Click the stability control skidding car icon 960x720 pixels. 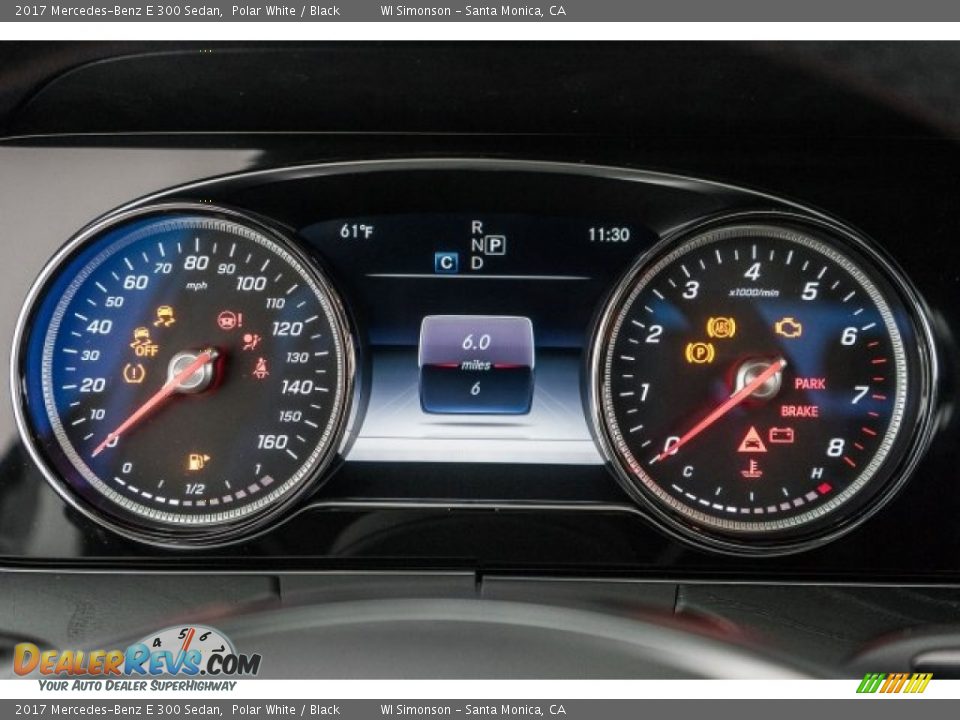pyautogui.click(x=164, y=316)
